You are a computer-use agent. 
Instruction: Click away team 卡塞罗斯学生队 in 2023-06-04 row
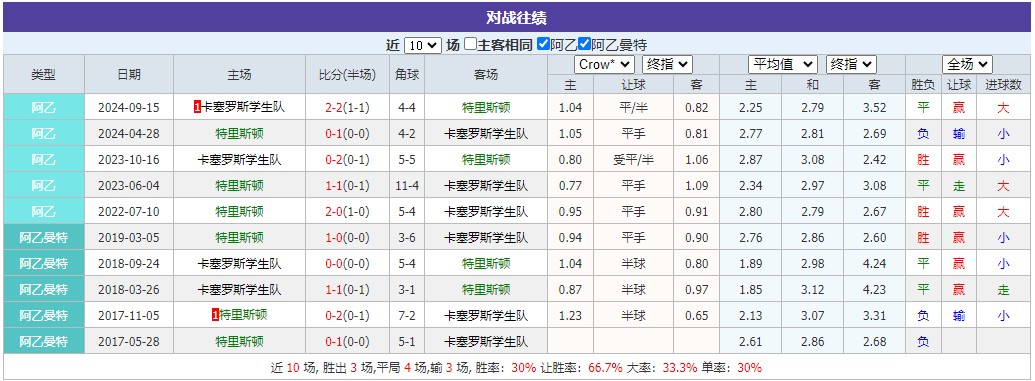coord(486,186)
